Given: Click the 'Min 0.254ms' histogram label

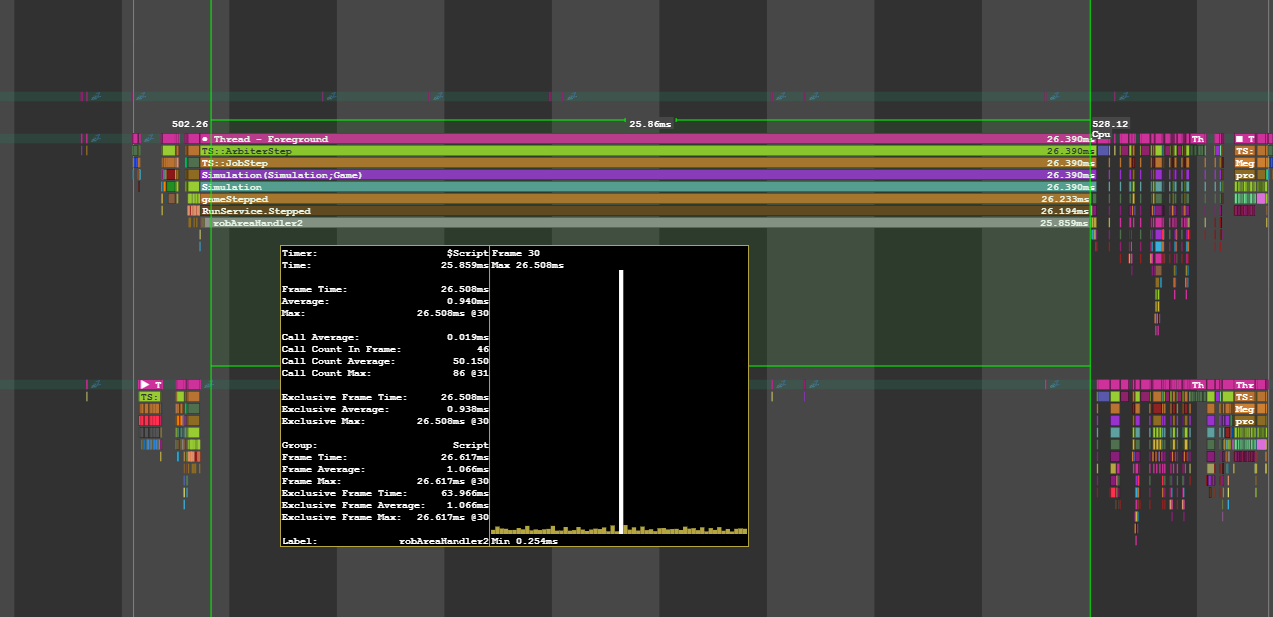Looking at the screenshot, I should [525, 541].
